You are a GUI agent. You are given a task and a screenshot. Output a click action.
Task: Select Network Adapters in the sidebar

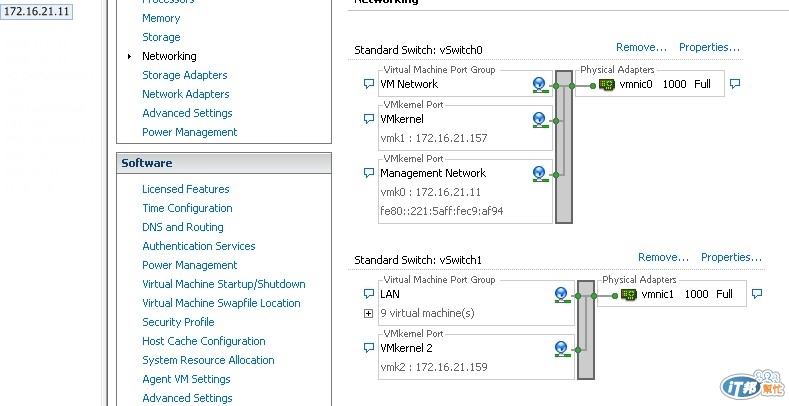(185, 94)
